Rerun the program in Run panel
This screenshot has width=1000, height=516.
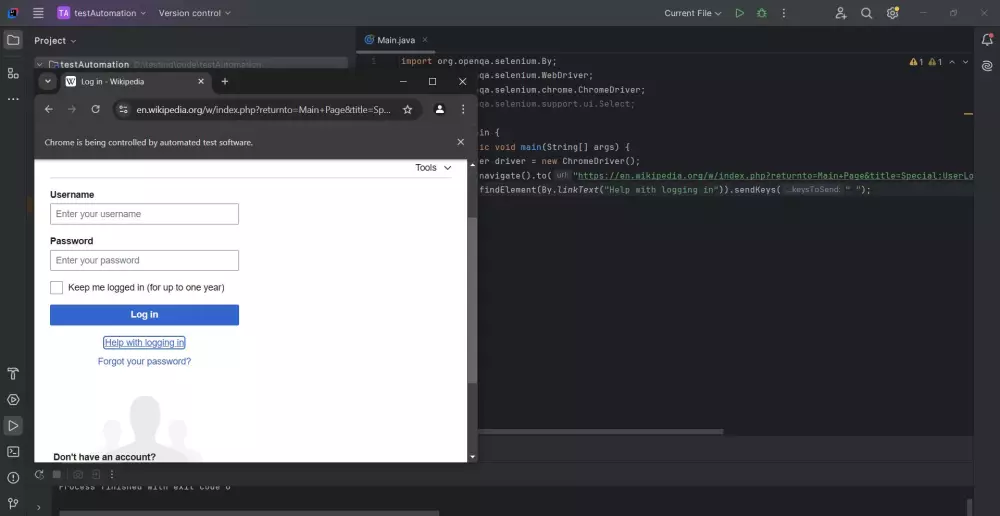pyautogui.click(x=39, y=475)
